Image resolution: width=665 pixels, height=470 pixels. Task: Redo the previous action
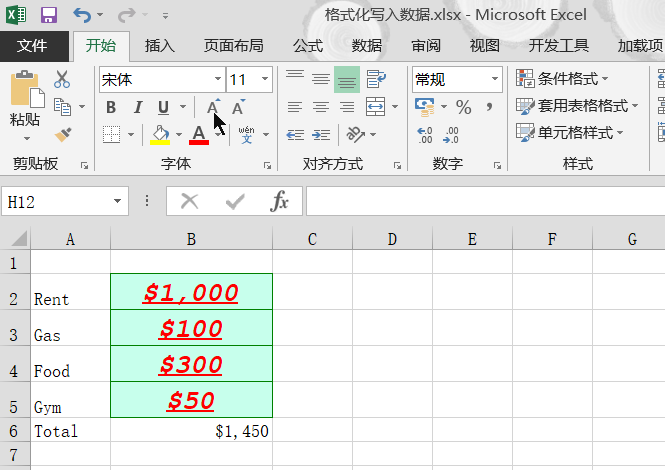tap(126, 15)
